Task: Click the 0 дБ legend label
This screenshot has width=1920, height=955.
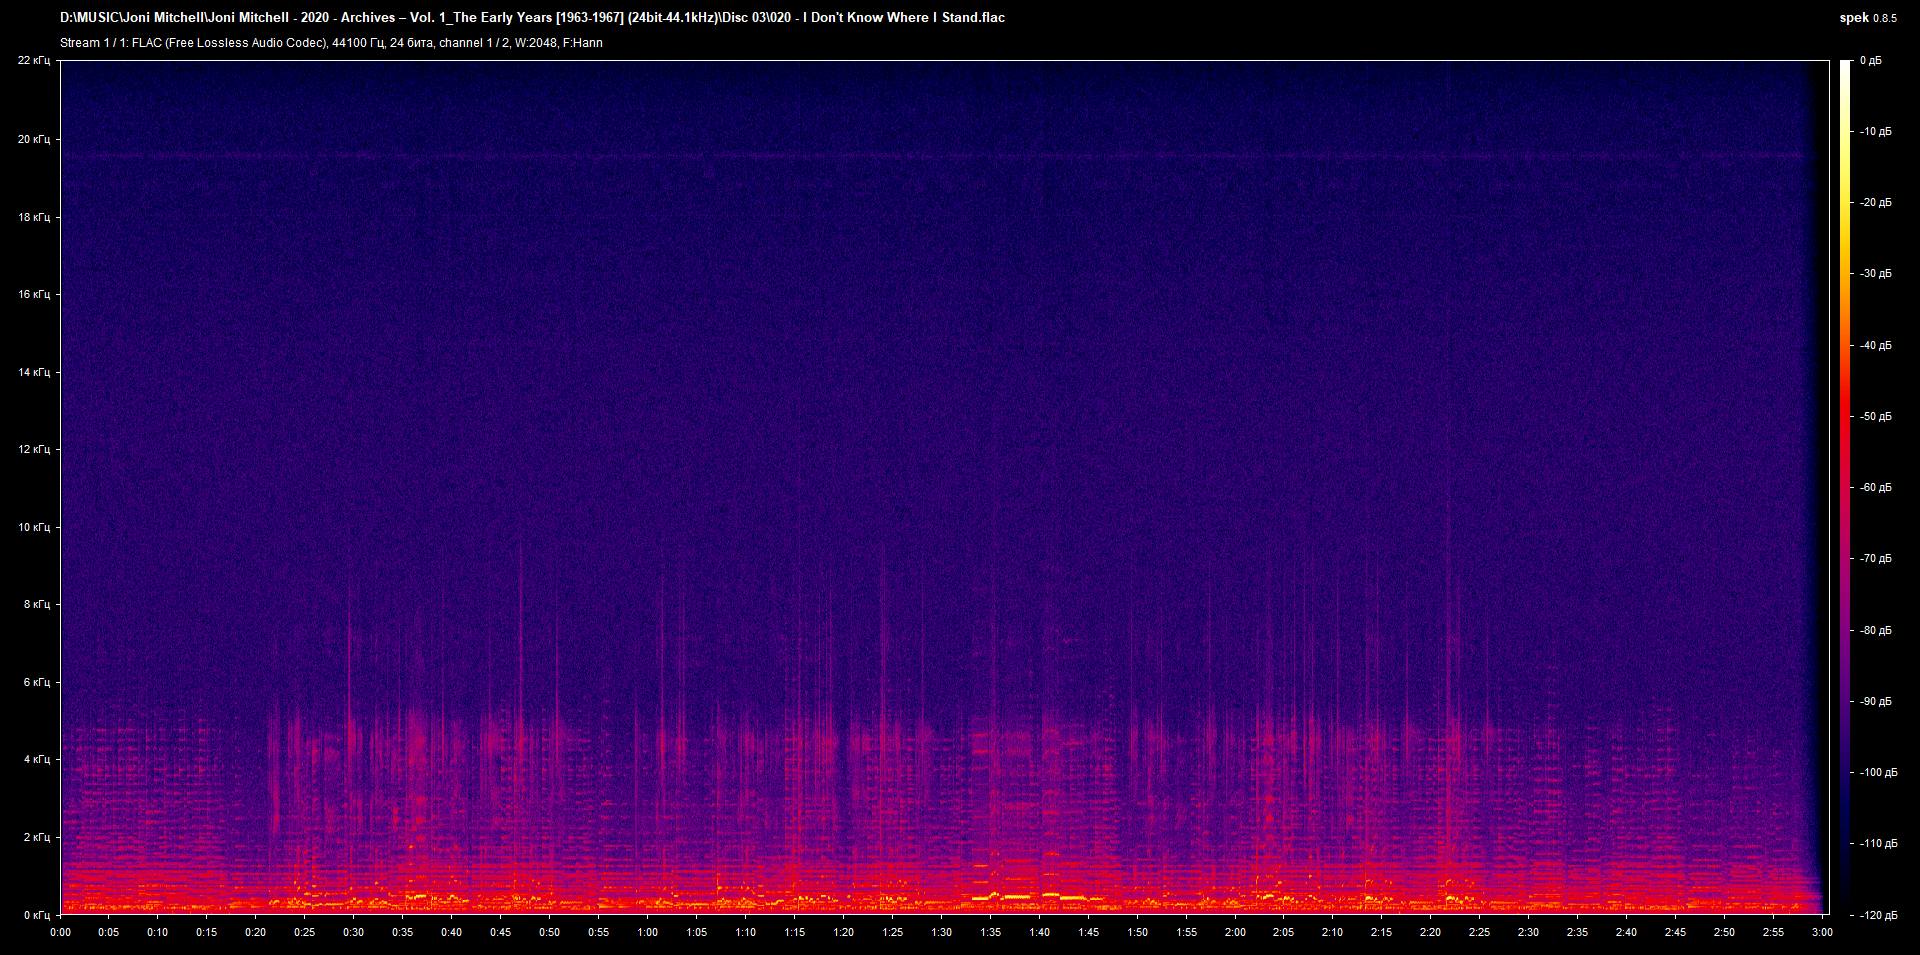Action: (1872, 59)
